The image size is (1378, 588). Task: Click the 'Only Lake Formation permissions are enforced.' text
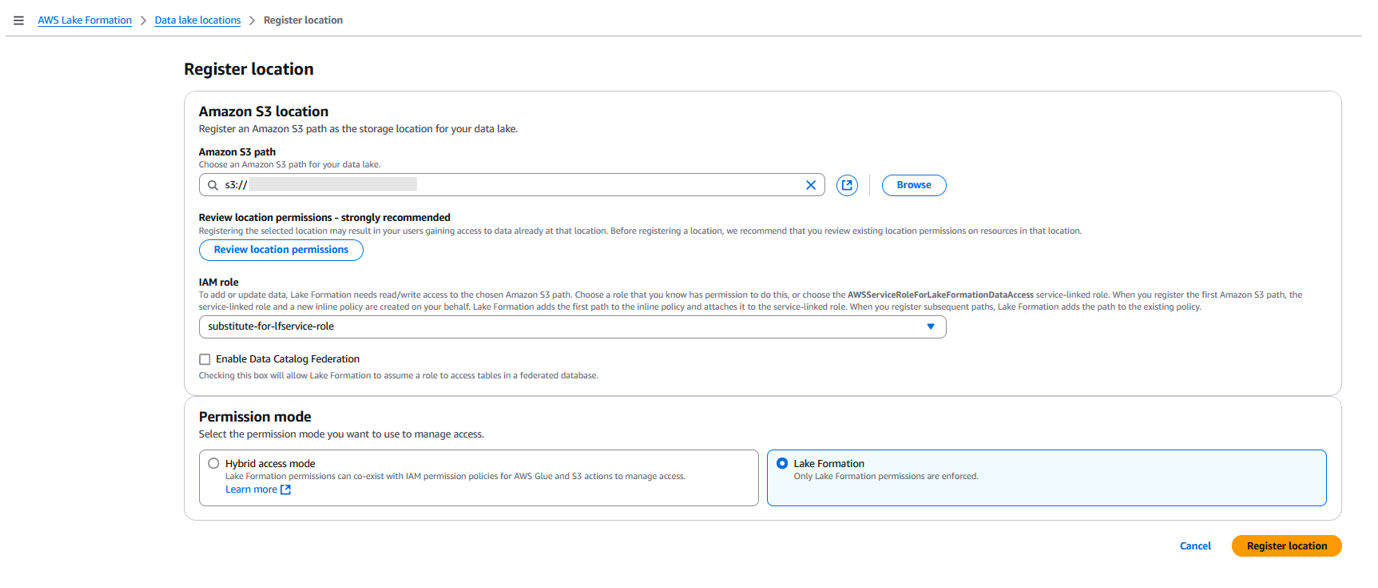886,476
